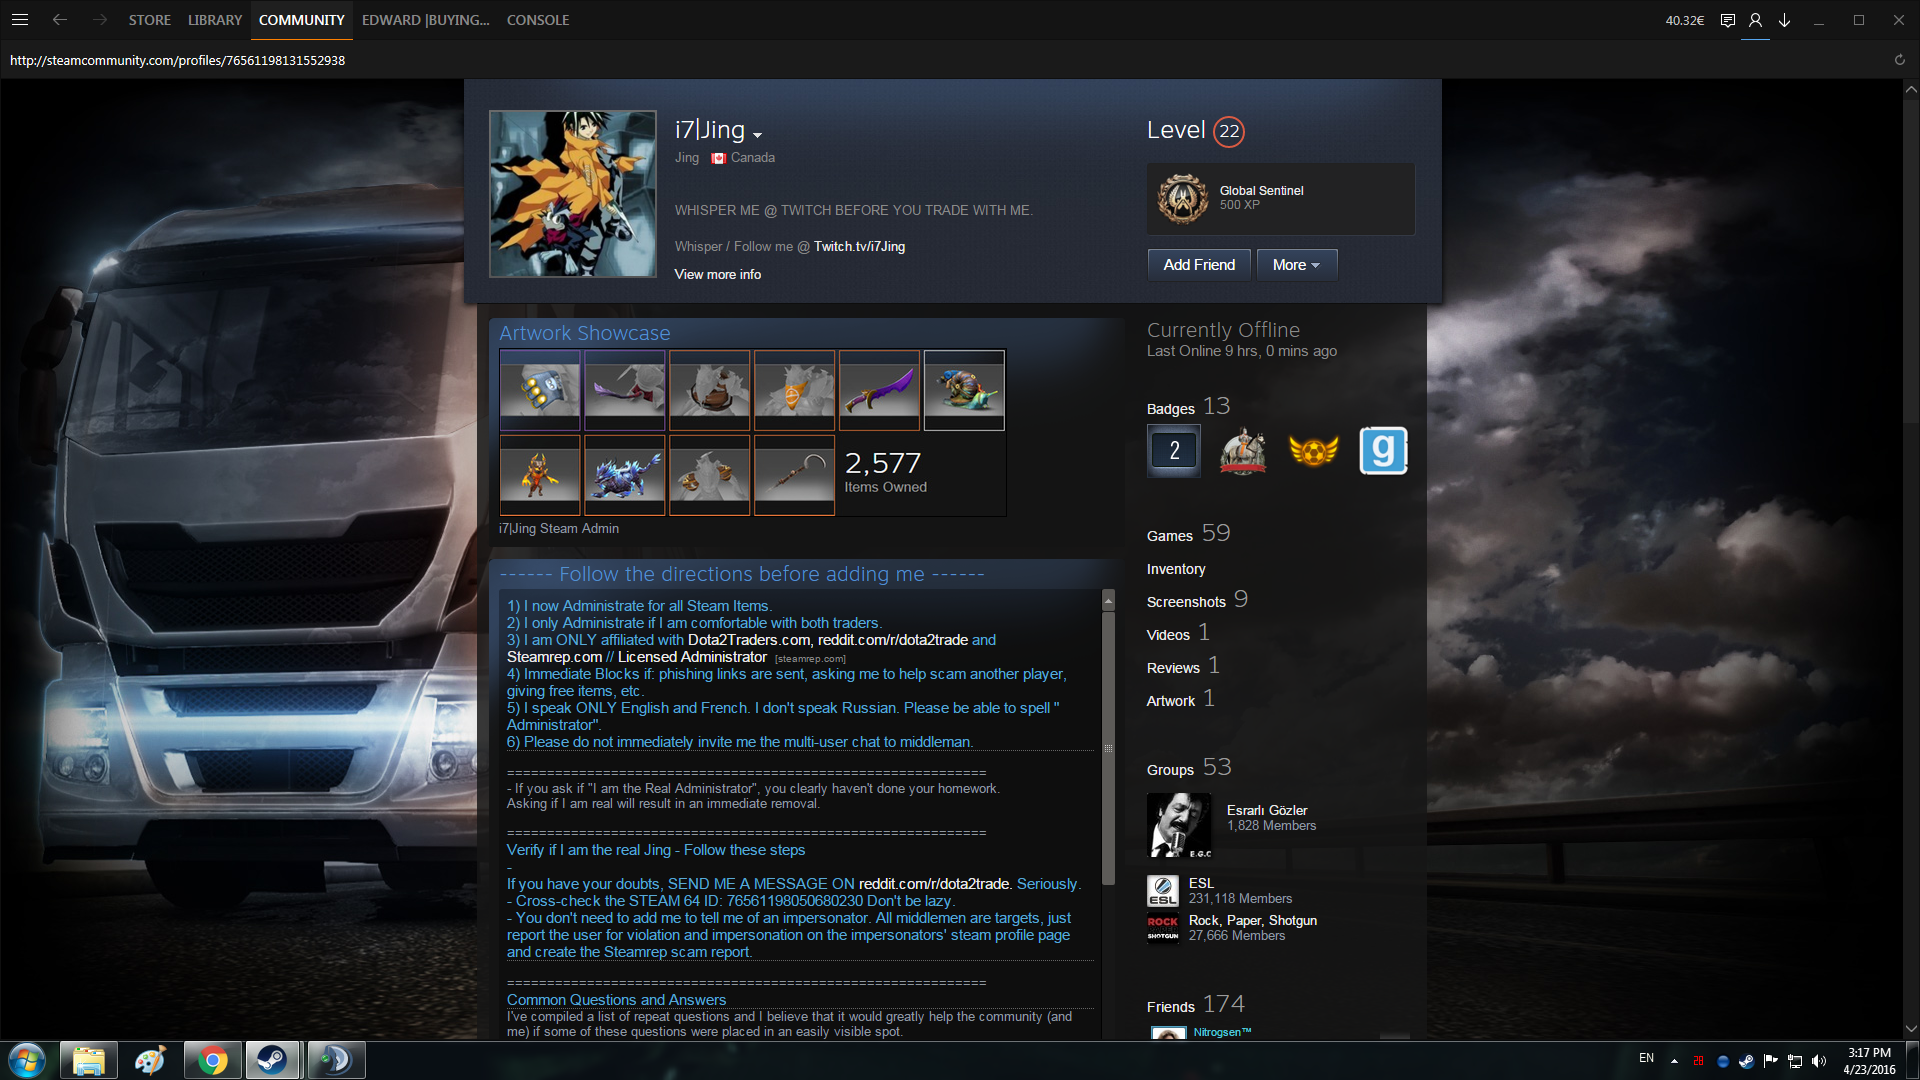This screenshot has width=1920, height=1080.
Task: Open the STORE tab
Action: 149,20
